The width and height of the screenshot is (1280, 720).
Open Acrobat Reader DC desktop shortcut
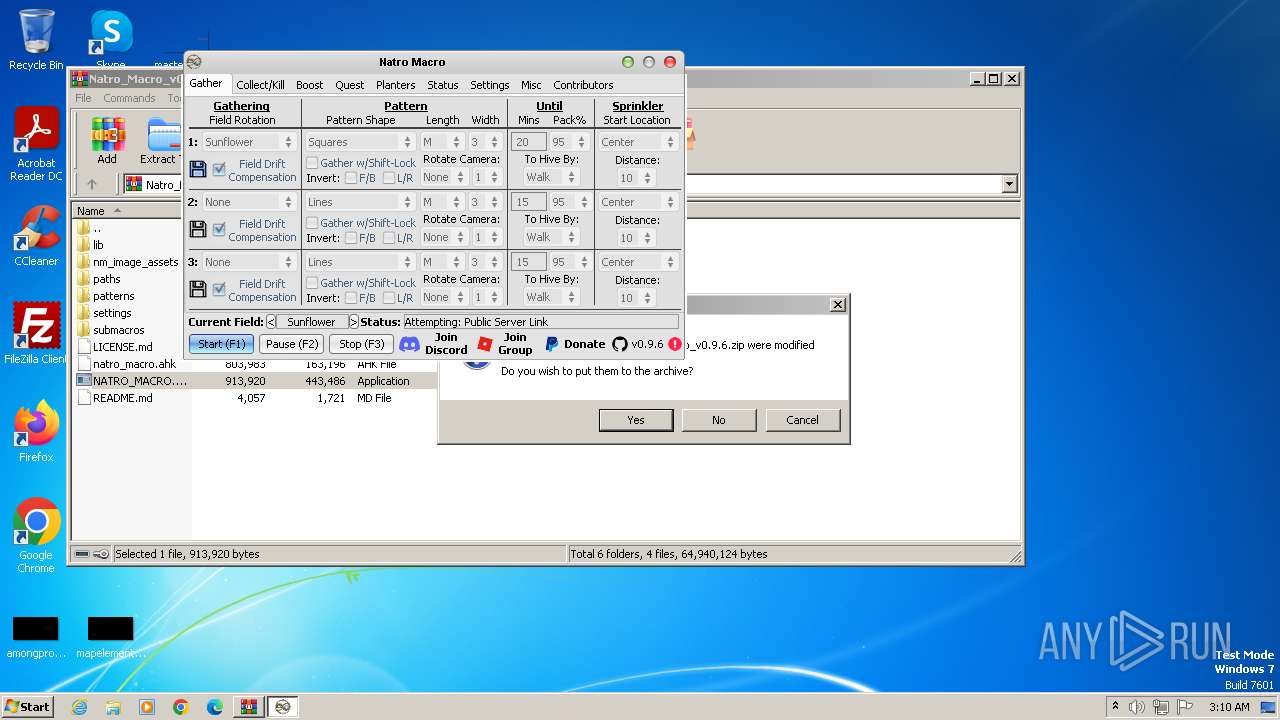36,145
